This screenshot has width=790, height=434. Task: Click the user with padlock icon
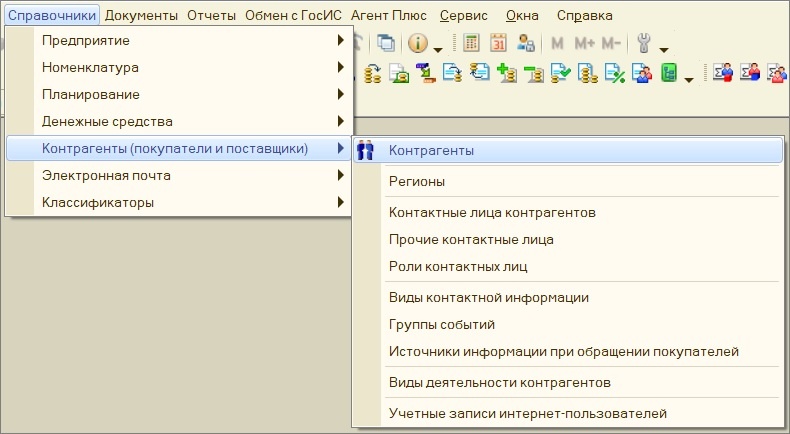(x=525, y=43)
